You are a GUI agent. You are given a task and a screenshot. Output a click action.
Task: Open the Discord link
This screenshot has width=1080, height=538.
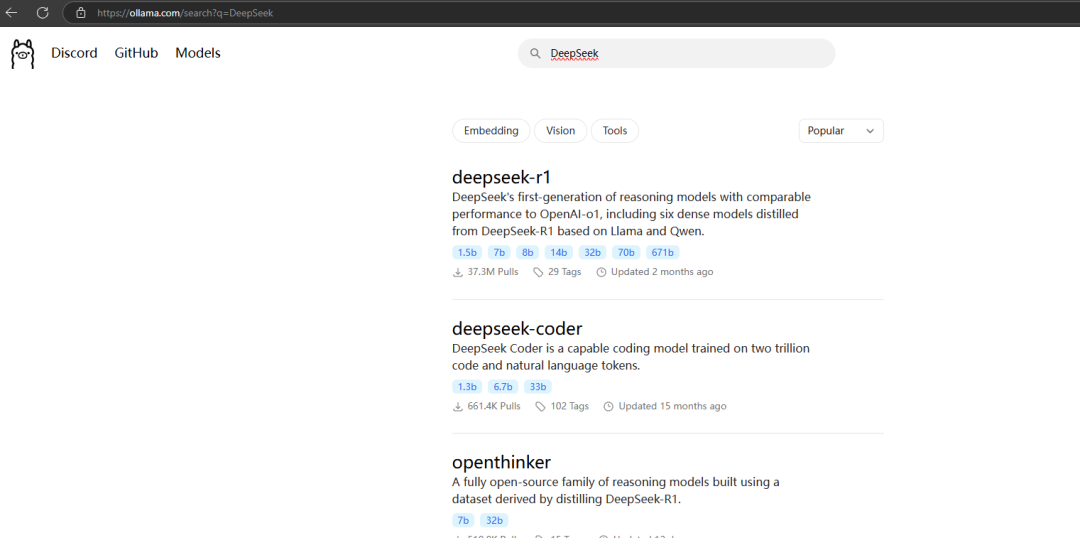[x=74, y=53]
